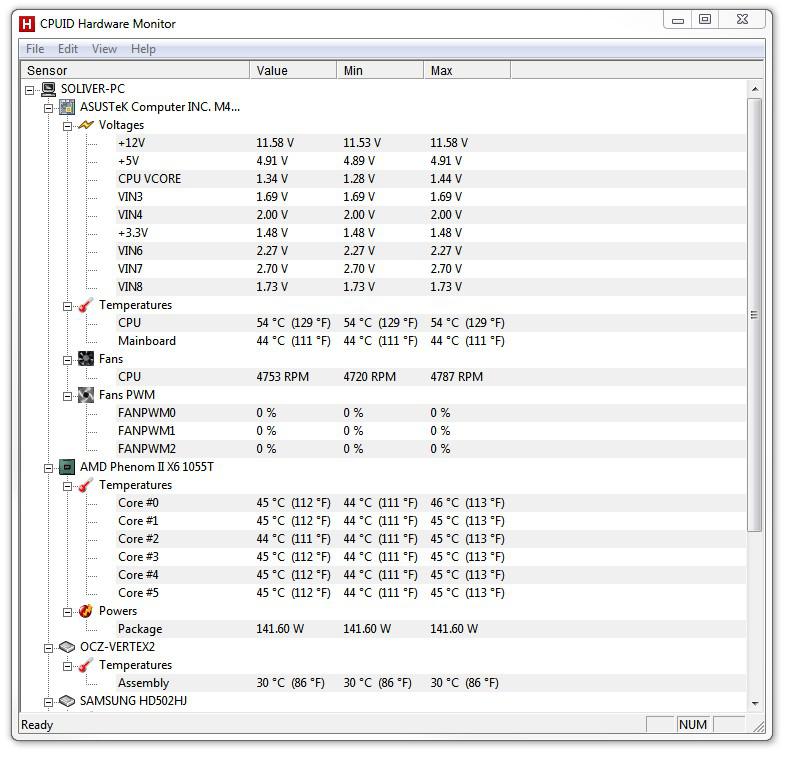787x760 pixels.
Task: Open the View menu
Action: point(104,49)
